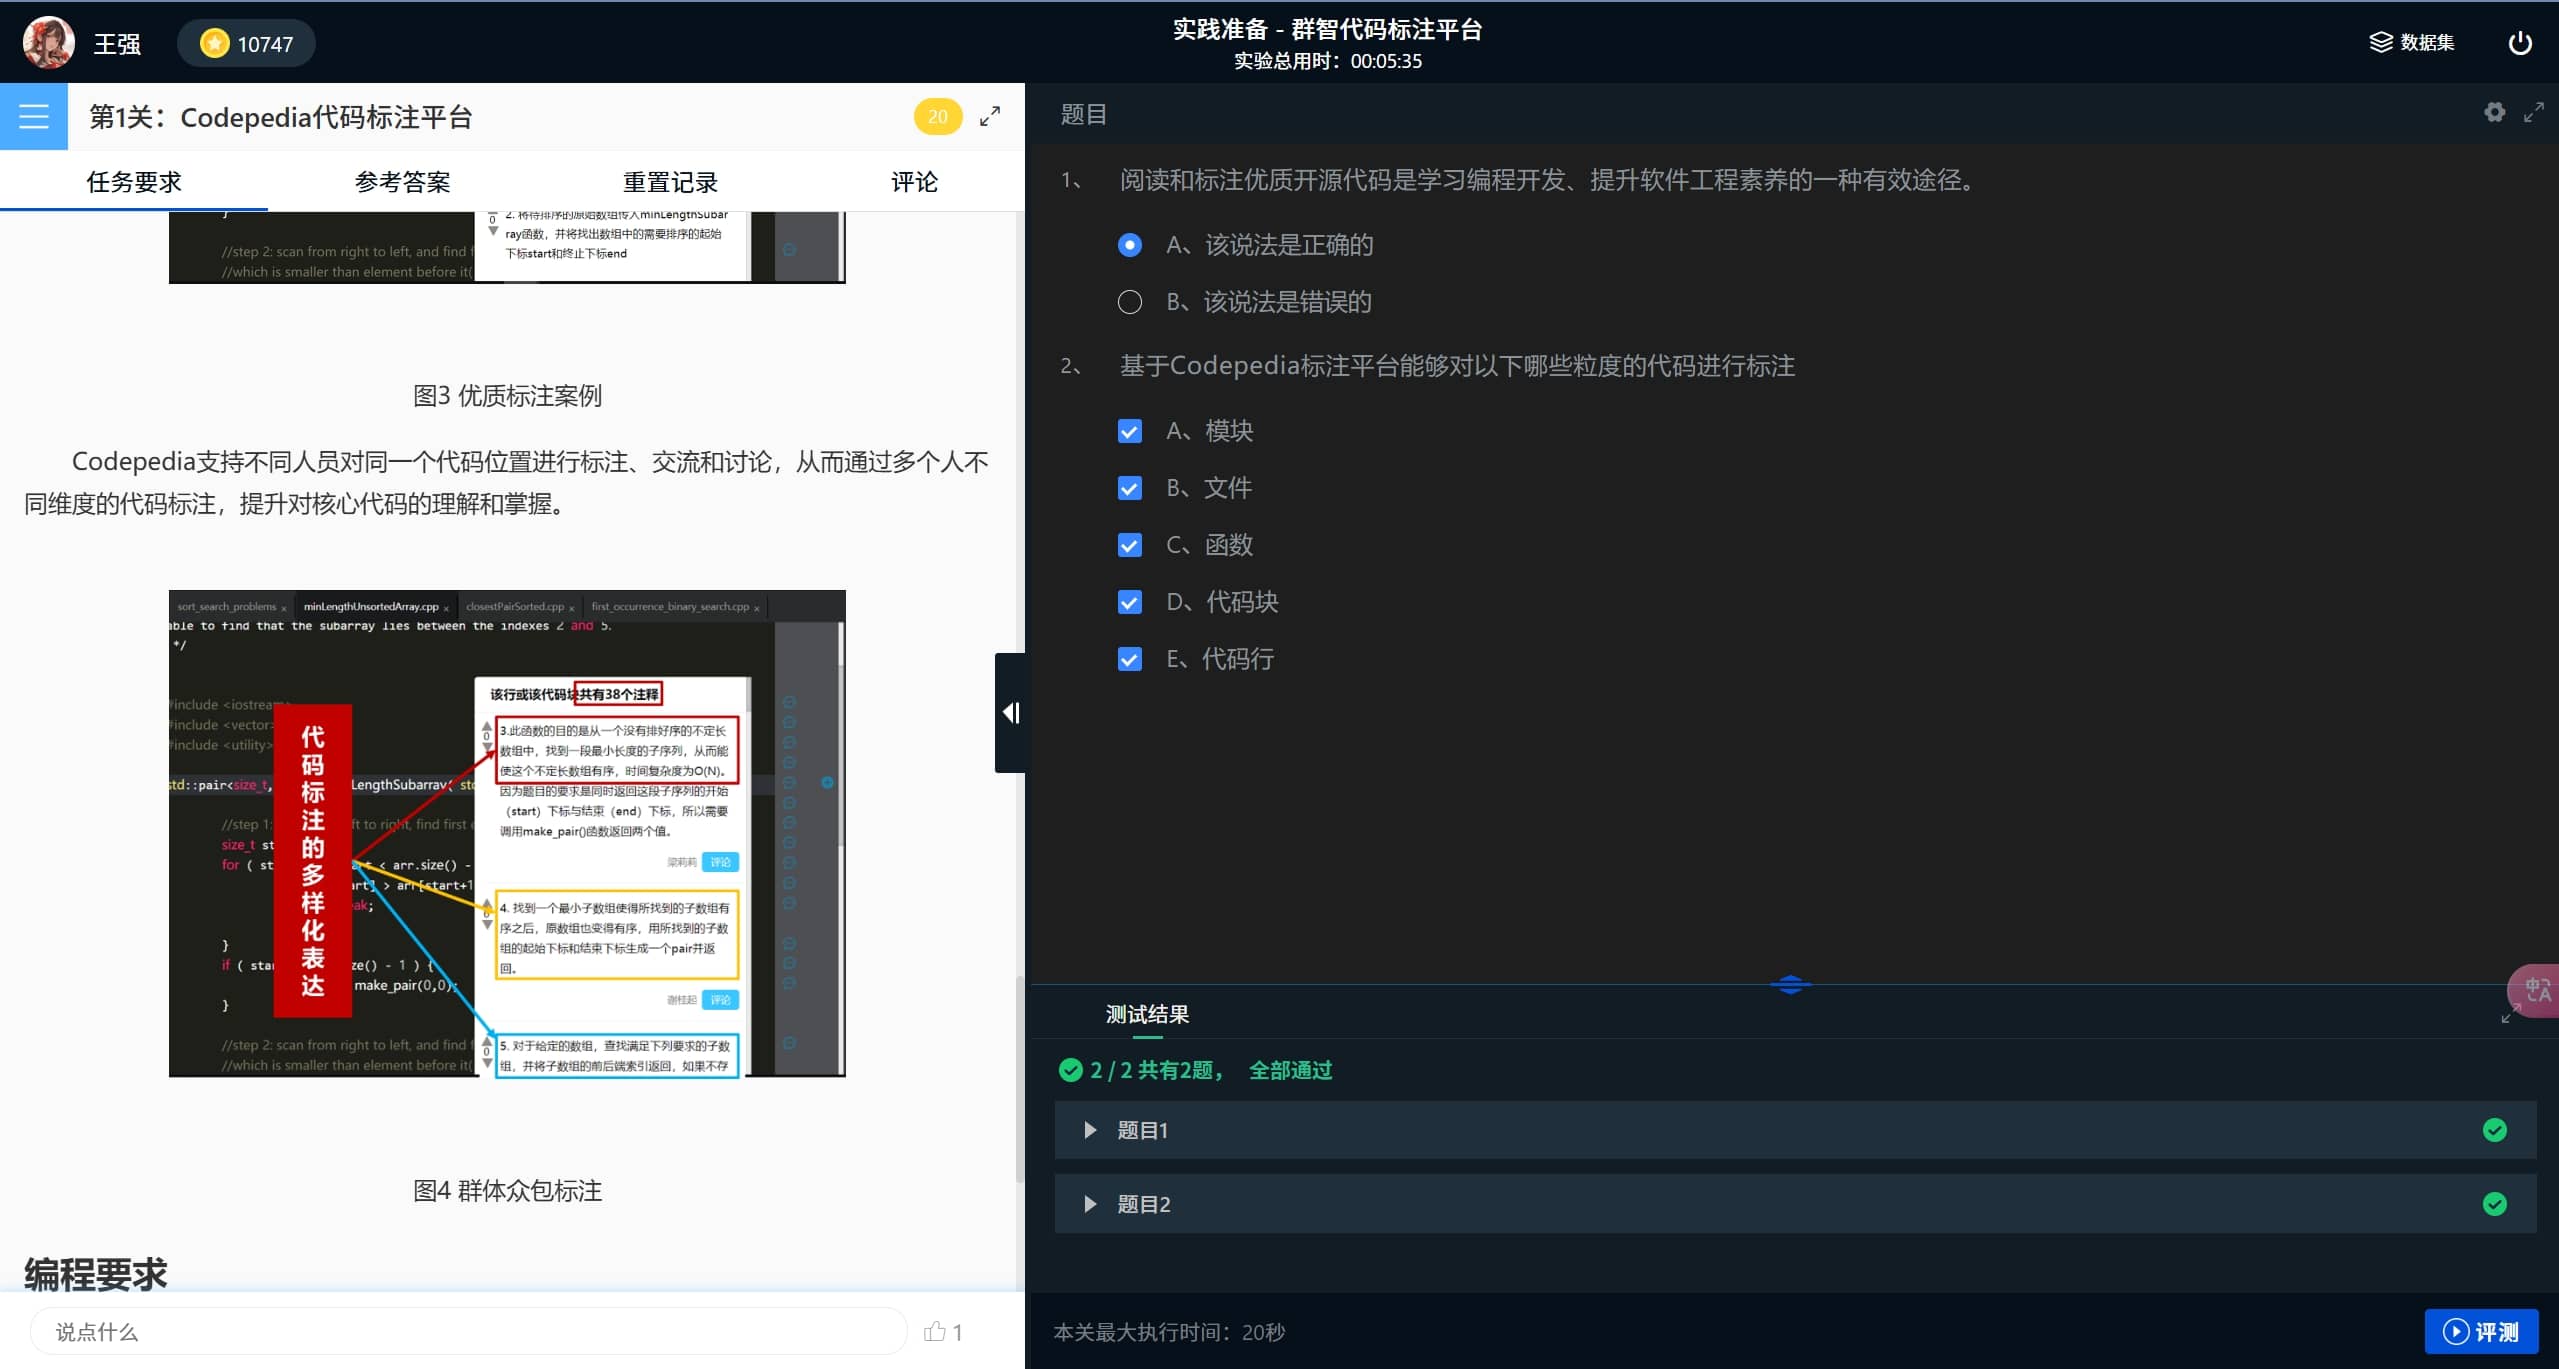Click the gold coin balance 10747
This screenshot has width=2559, height=1369.
(x=247, y=44)
